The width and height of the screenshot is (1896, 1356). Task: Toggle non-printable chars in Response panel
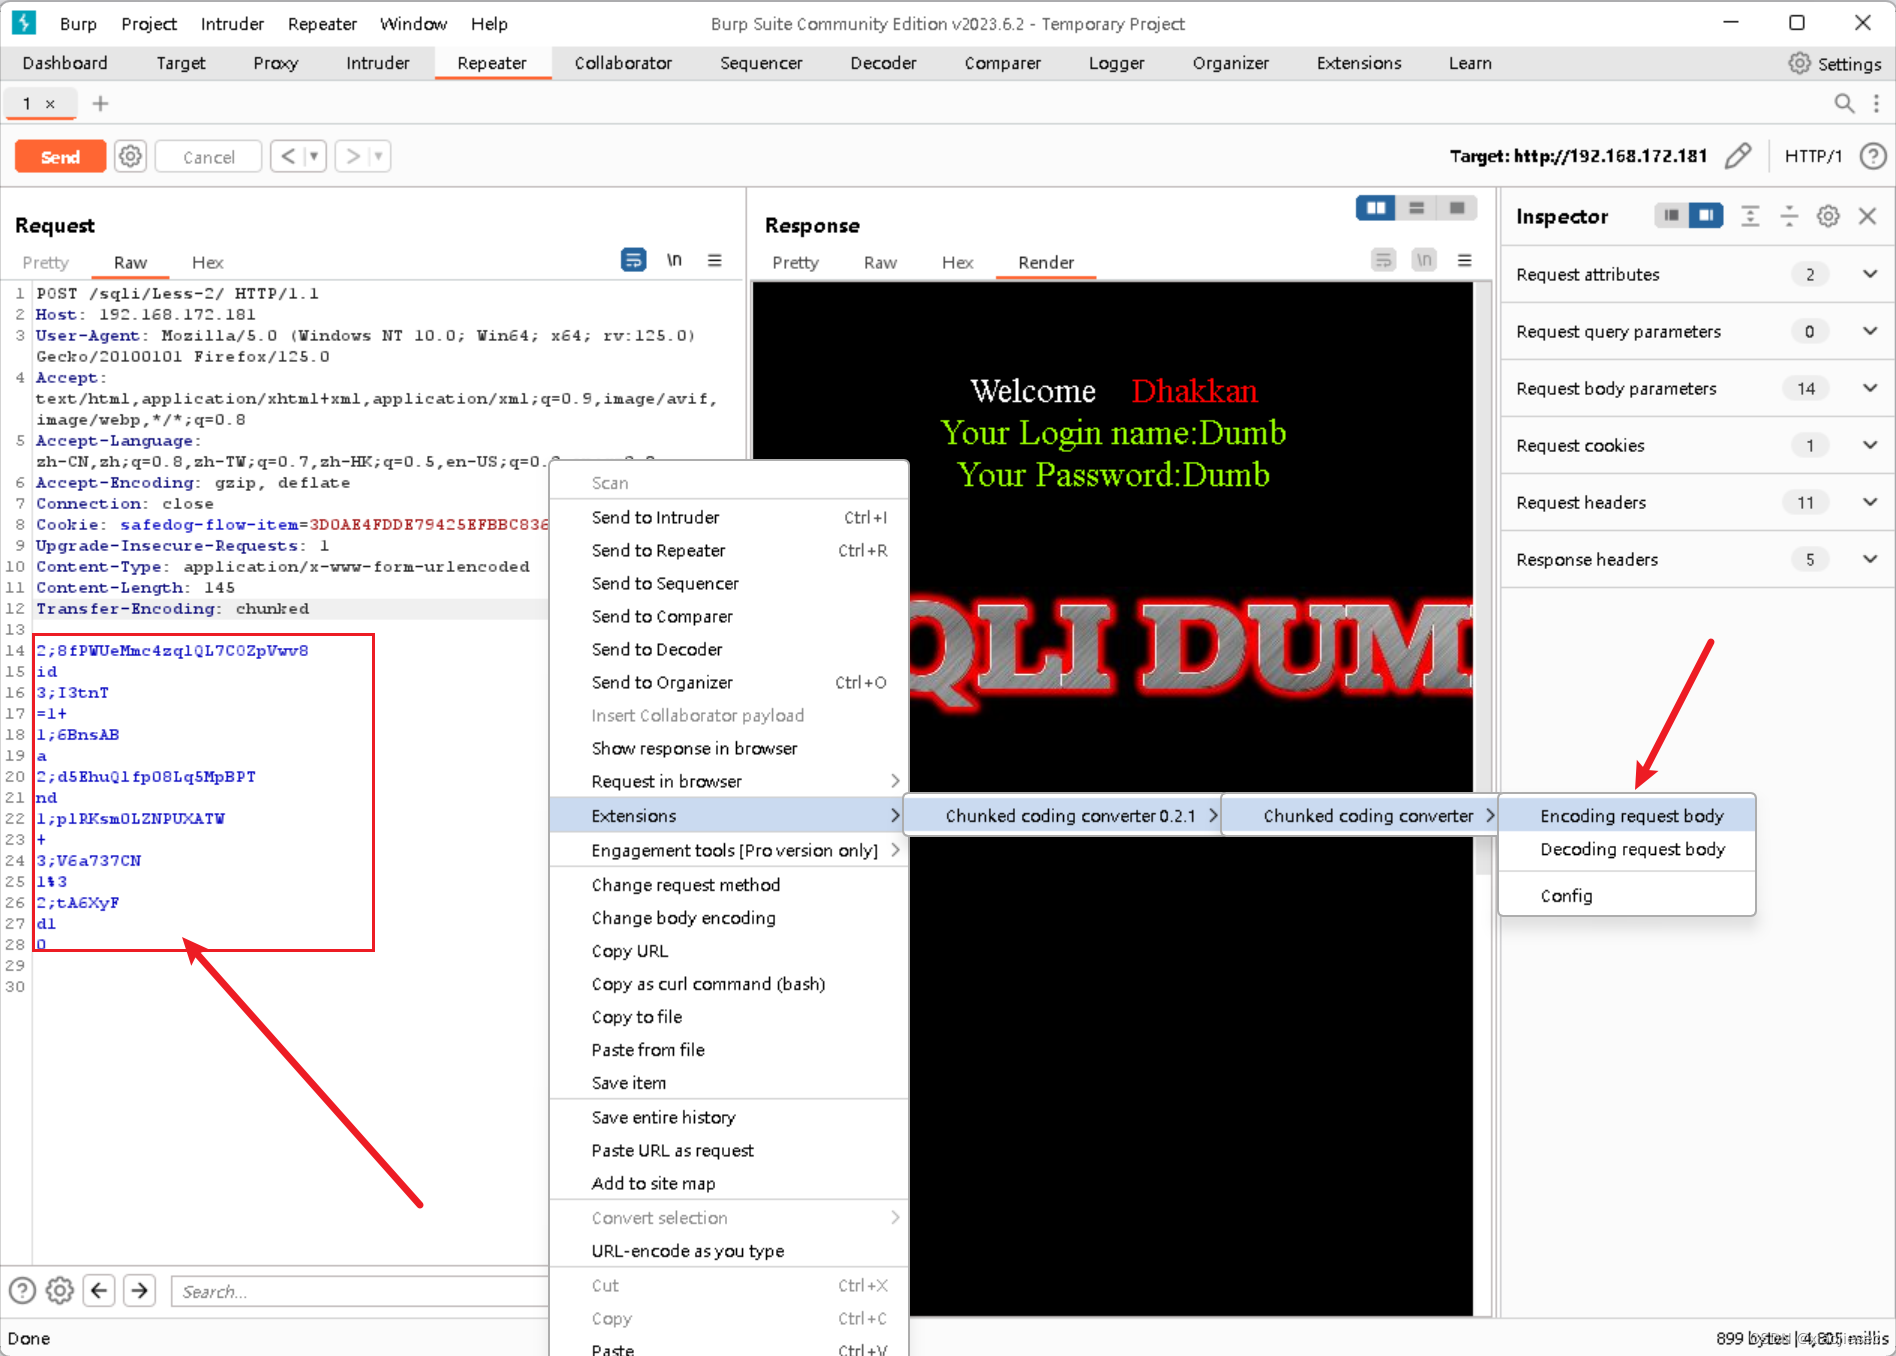pyautogui.click(x=1424, y=260)
